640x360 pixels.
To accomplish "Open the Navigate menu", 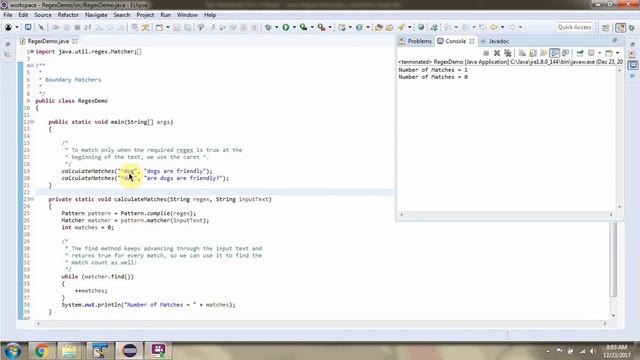I will point(96,15).
